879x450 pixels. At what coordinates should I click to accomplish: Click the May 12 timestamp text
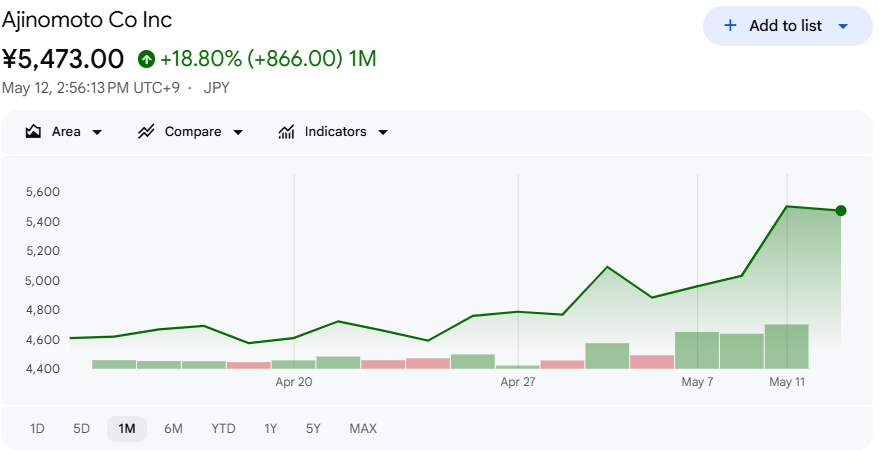(91, 88)
